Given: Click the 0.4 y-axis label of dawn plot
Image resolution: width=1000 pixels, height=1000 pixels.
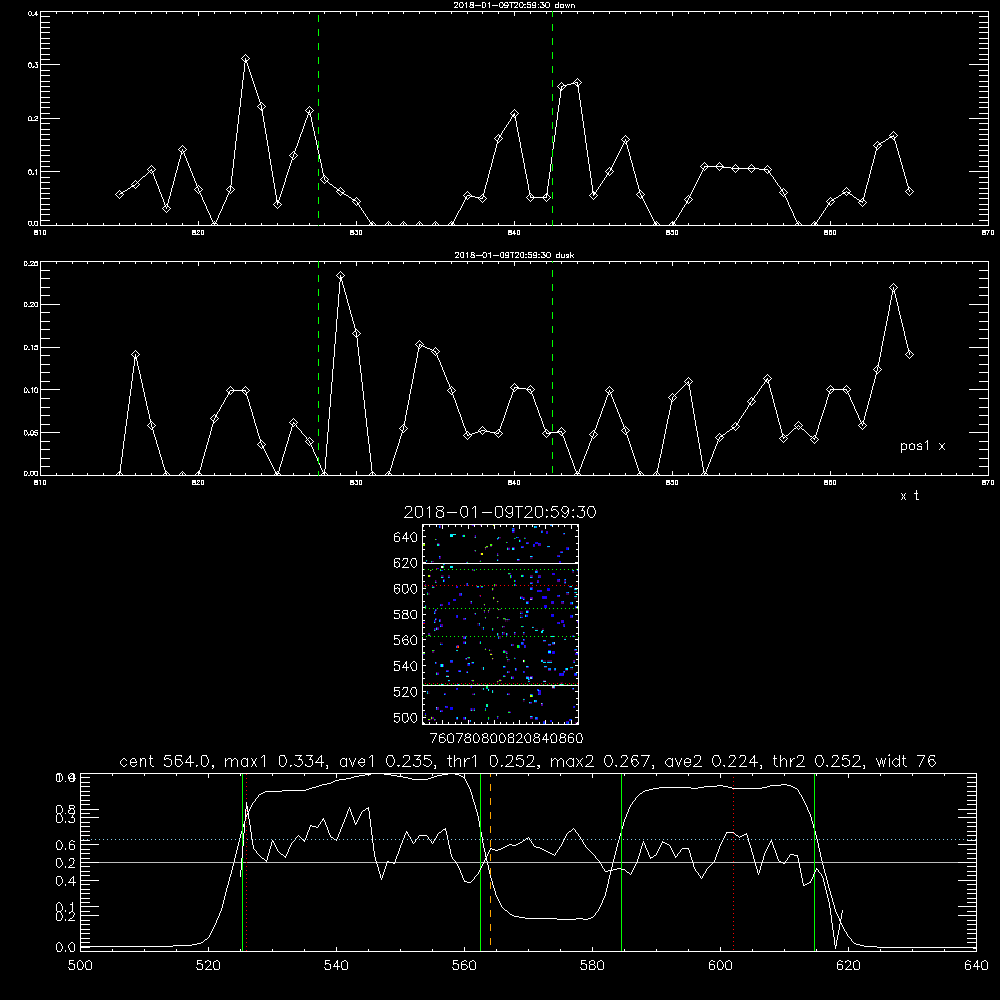Looking at the screenshot, I should click(32, 13).
